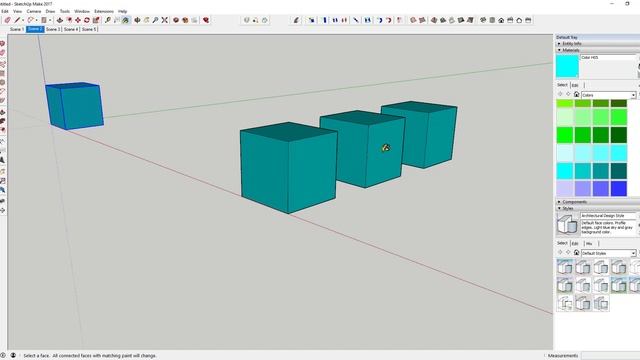Select the Rotate tool
This screenshot has height=360, width=640.
87,20
